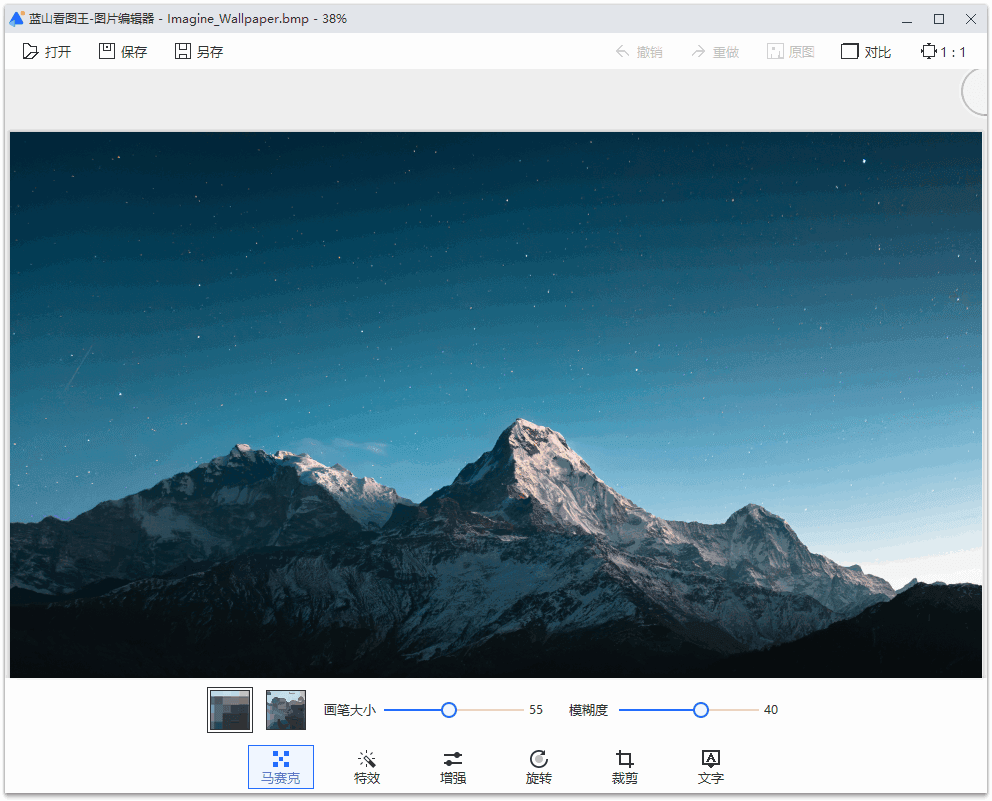Viewport: 992px width, 801px height.
Task: Click the blur level (模糊度) slider handle
Action: click(701, 710)
